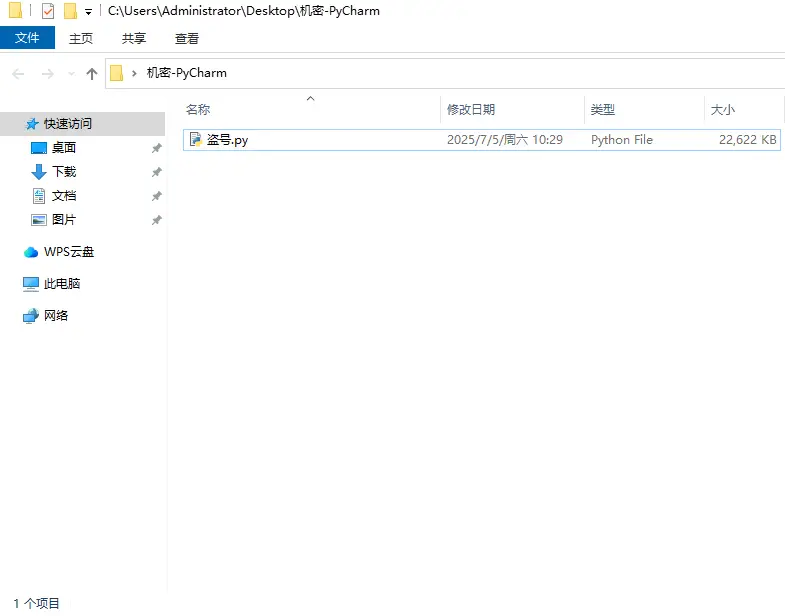
Task: Click the properties checkmark icon in the title bar
Action: pyautogui.click(x=48, y=11)
